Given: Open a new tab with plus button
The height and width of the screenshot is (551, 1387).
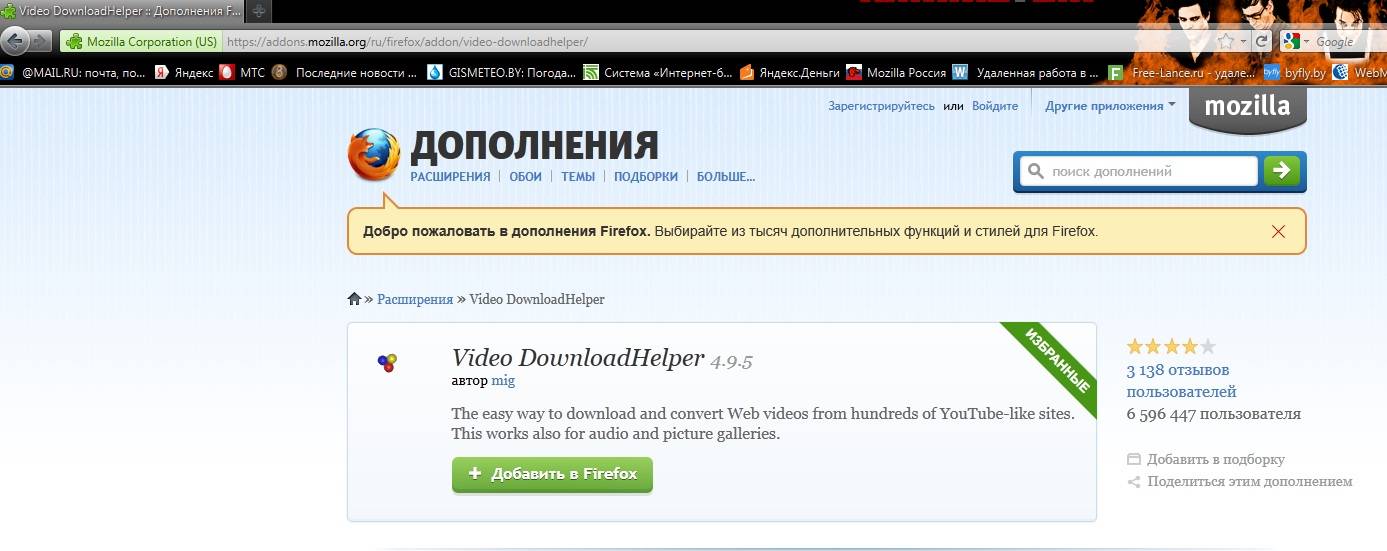Looking at the screenshot, I should coord(258,11).
